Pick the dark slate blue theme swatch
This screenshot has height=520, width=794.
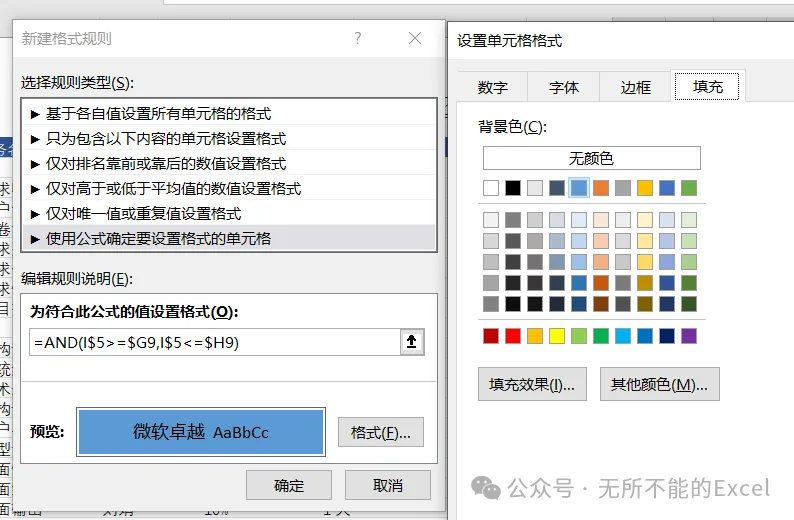(557, 188)
